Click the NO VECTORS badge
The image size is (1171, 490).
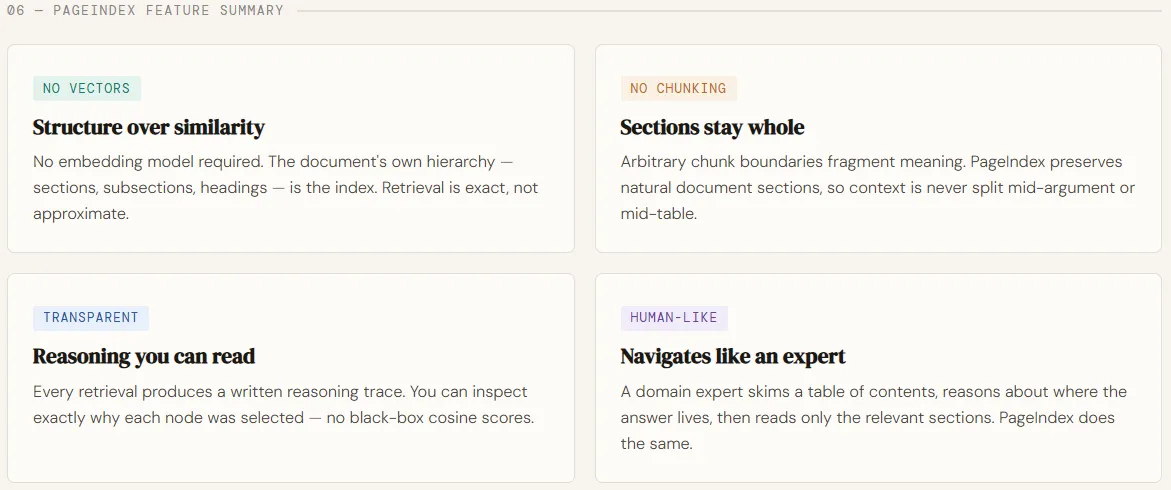87,88
